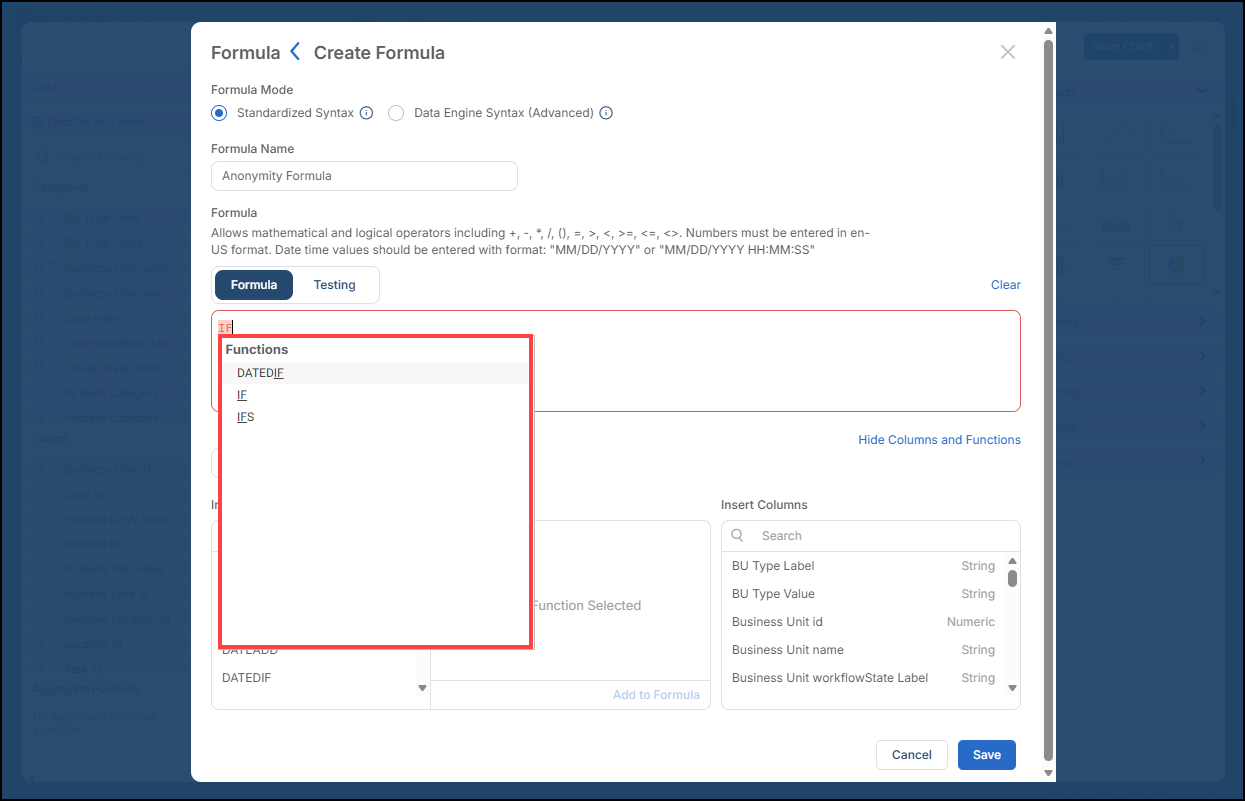Click the Insert Columns search field
Viewport: 1245px width, 801px height.
coord(870,535)
